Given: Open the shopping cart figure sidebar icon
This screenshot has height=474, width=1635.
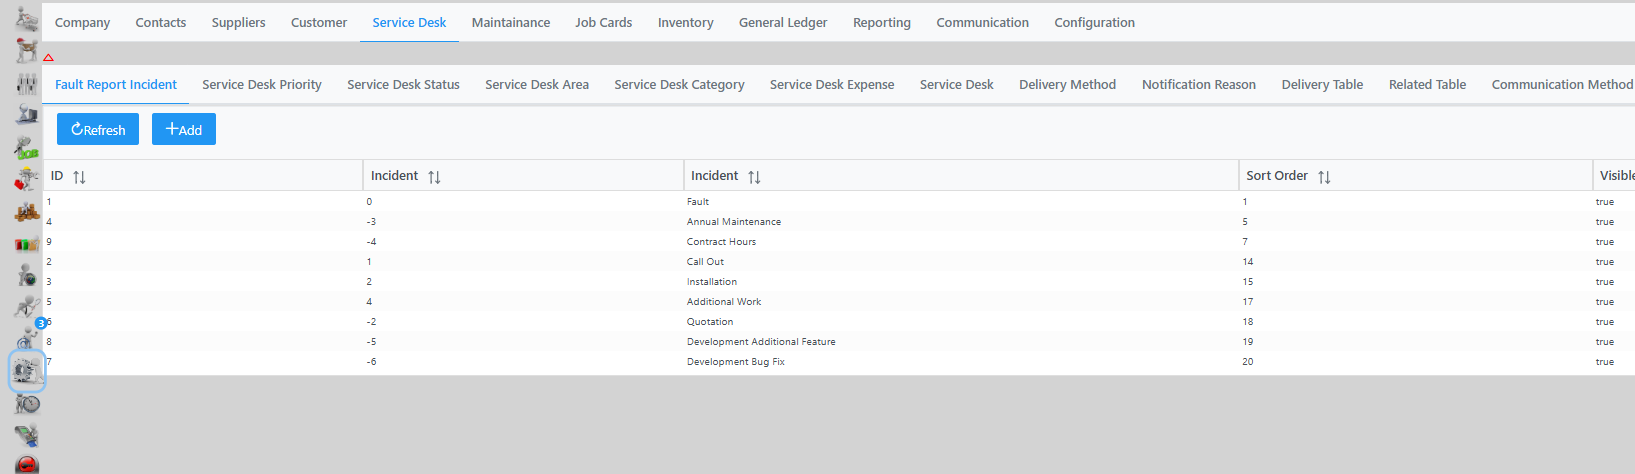Looking at the screenshot, I should coord(26,18).
